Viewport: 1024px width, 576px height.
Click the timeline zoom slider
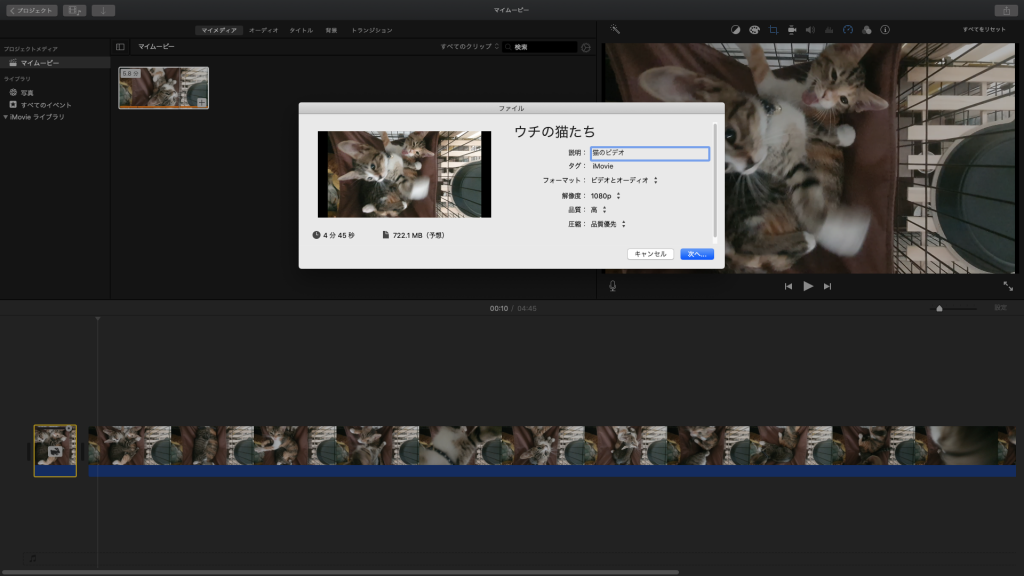coord(939,309)
